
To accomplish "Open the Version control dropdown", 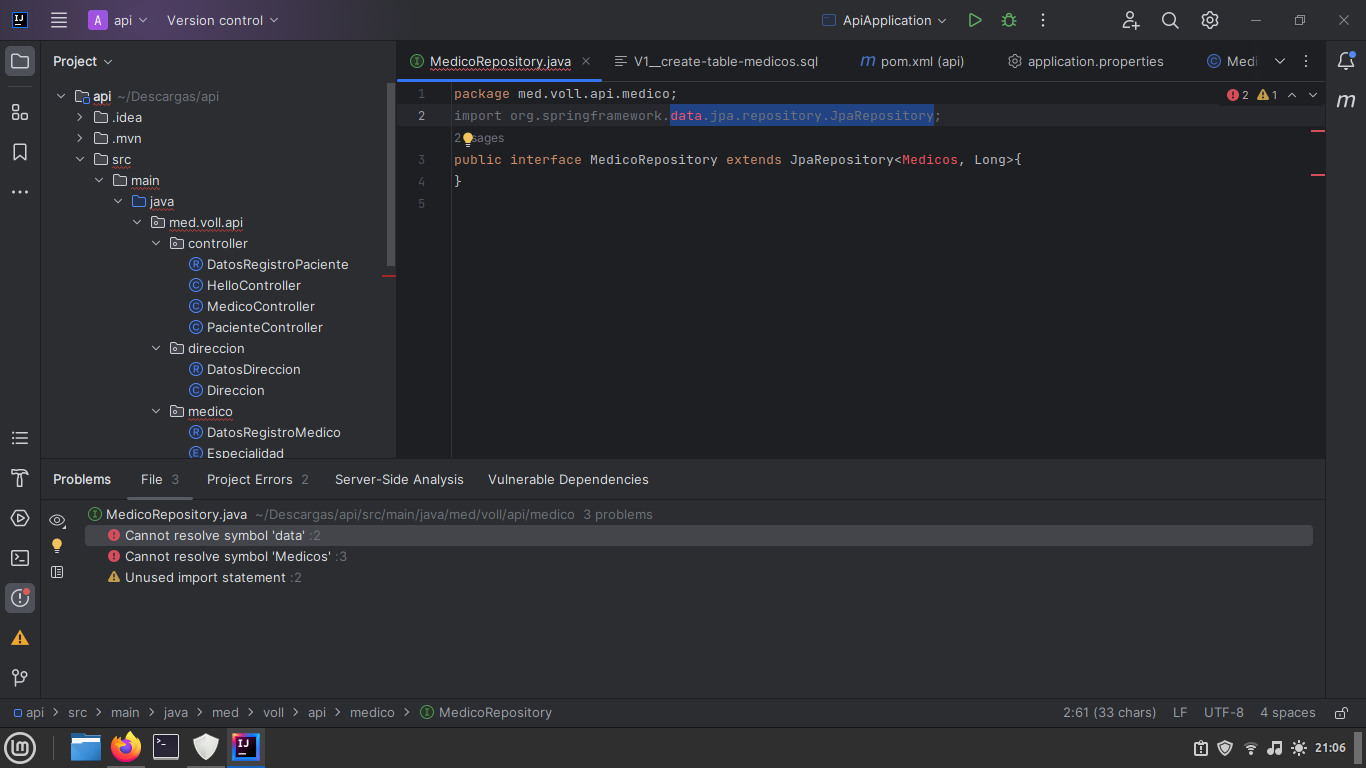I will pyautogui.click(x=223, y=20).
